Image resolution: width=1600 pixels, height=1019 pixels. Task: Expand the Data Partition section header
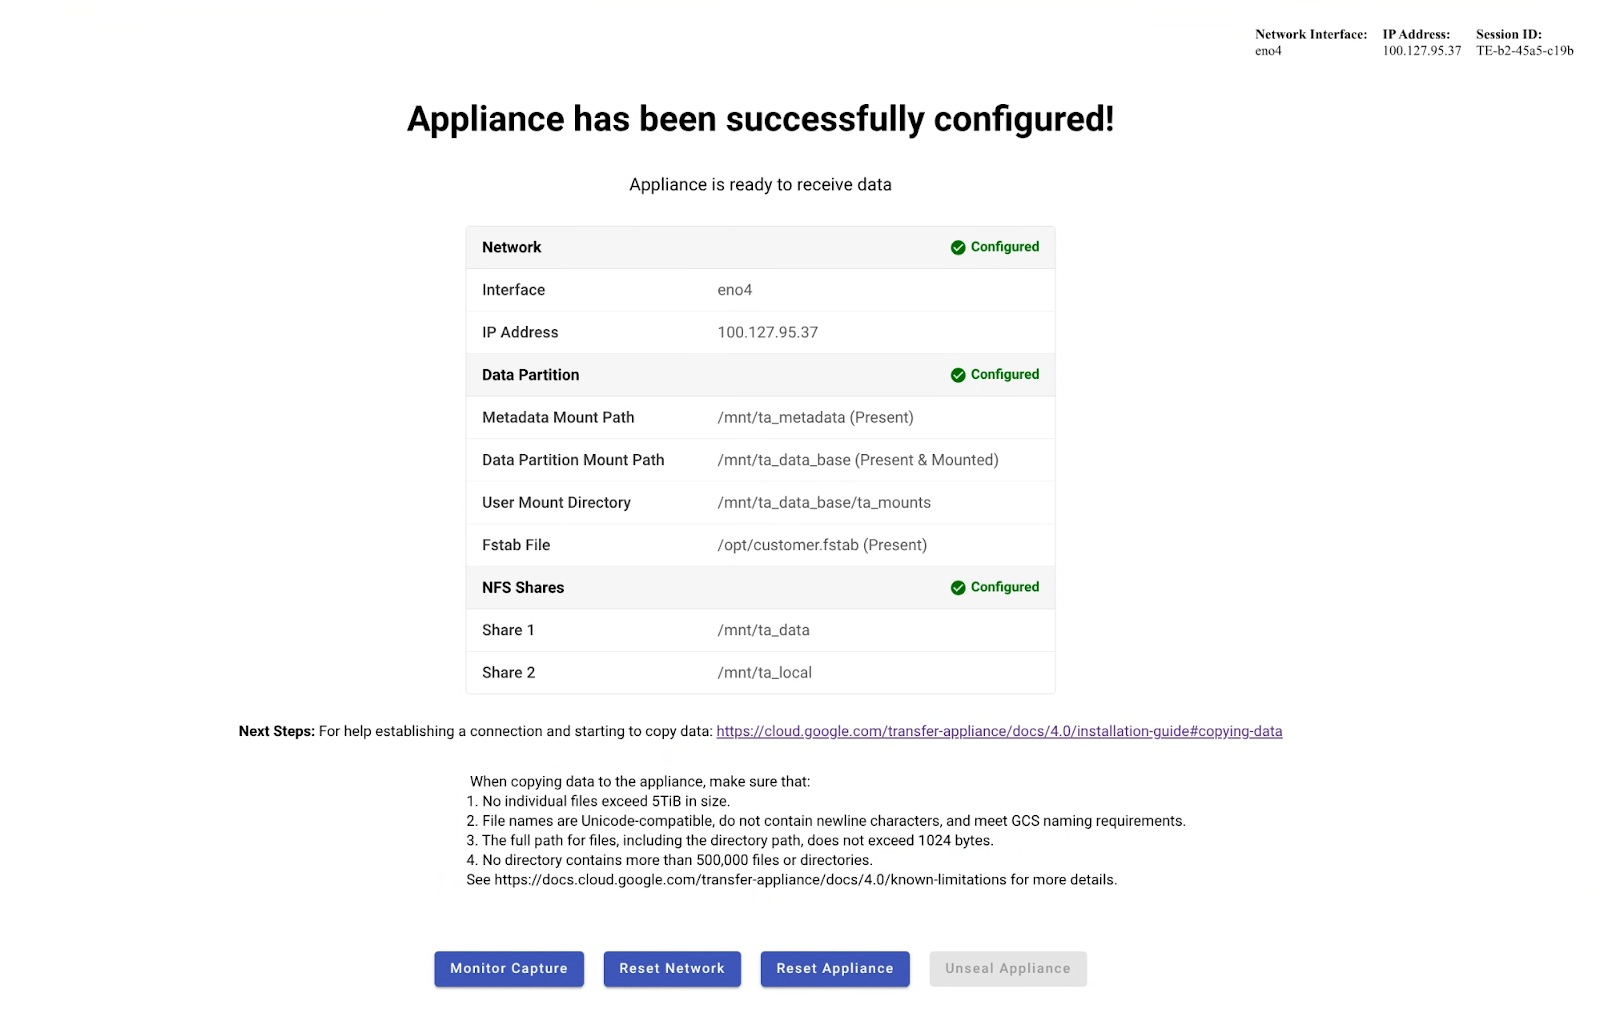[x=530, y=374]
